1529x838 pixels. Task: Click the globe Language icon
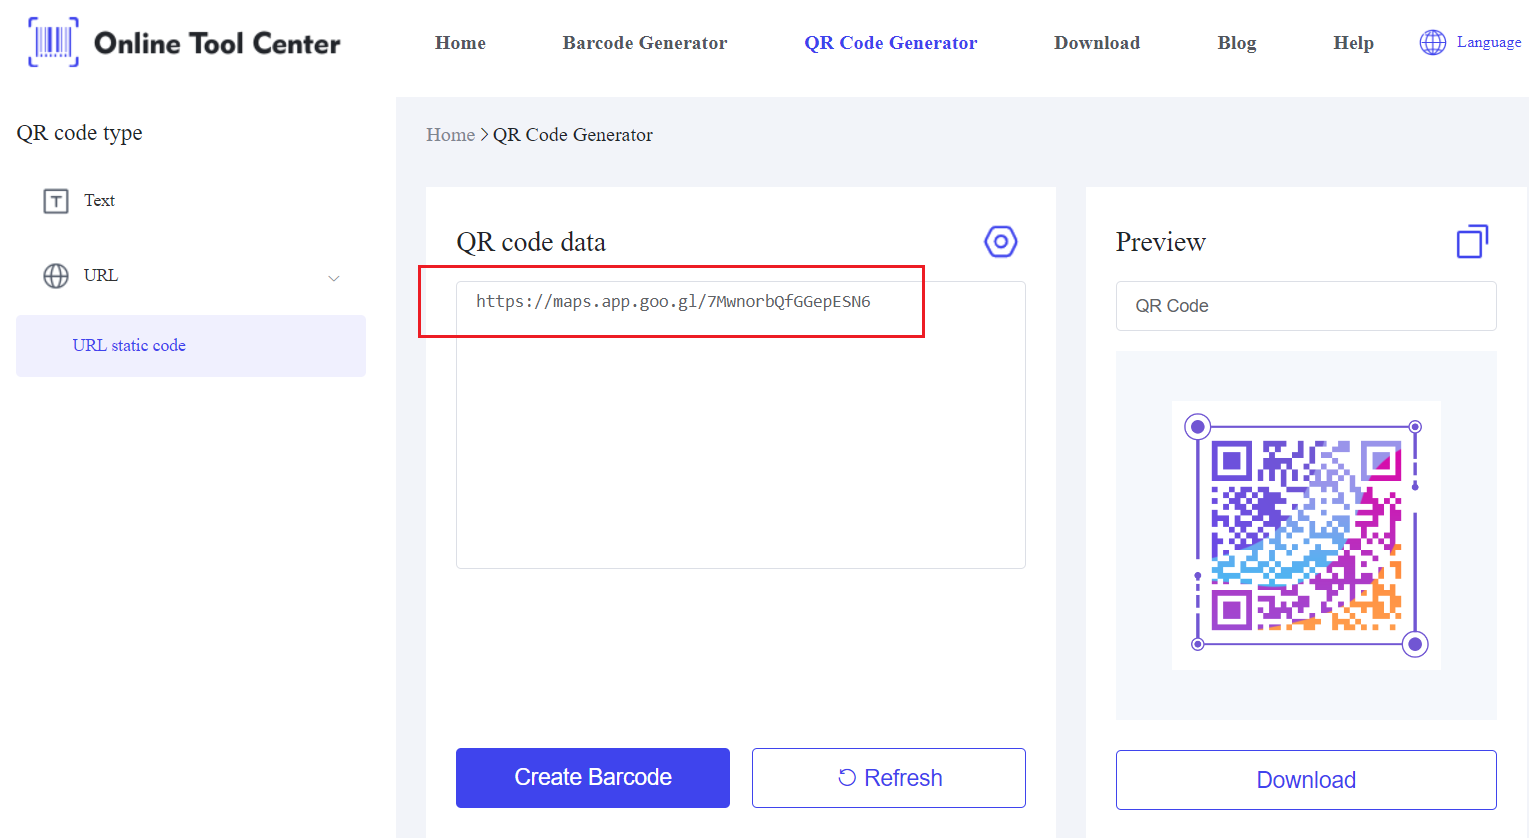[1432, 42]
